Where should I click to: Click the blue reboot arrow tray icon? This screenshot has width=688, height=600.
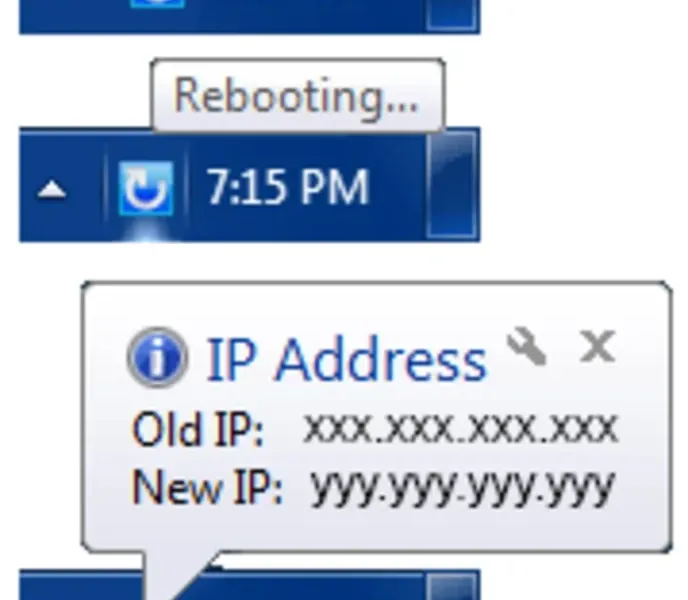point(146,188)
